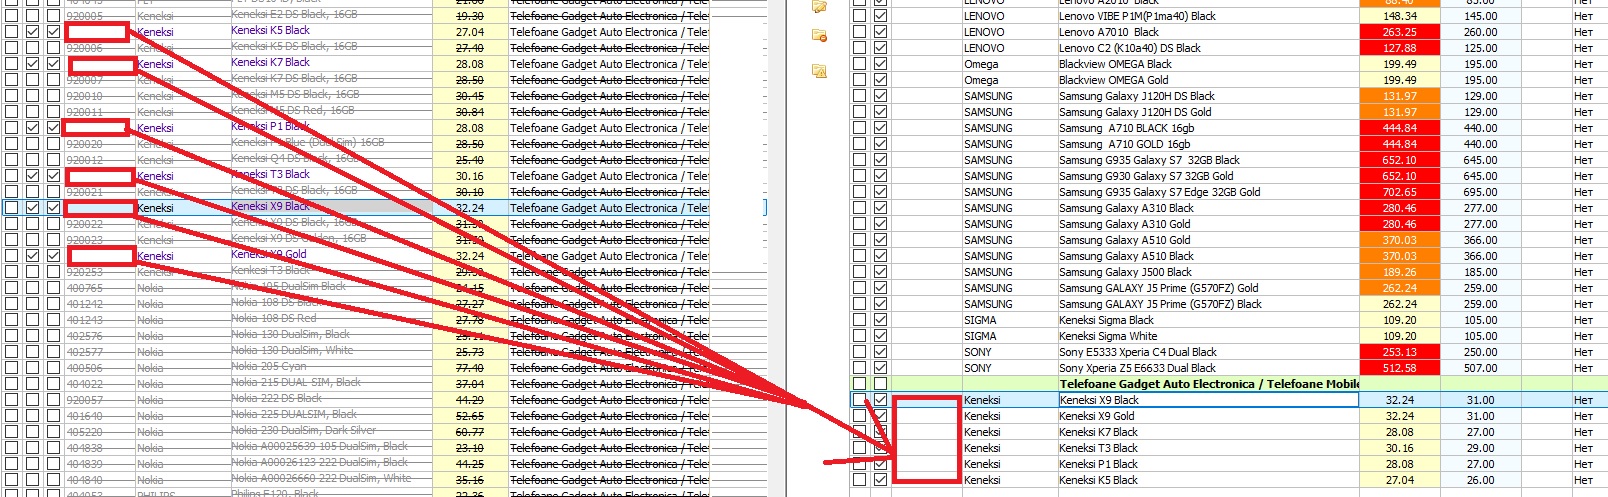
Task: Uncheck second checkbox in left grid Keneksi T3 Black row
Action: [33, 176]
